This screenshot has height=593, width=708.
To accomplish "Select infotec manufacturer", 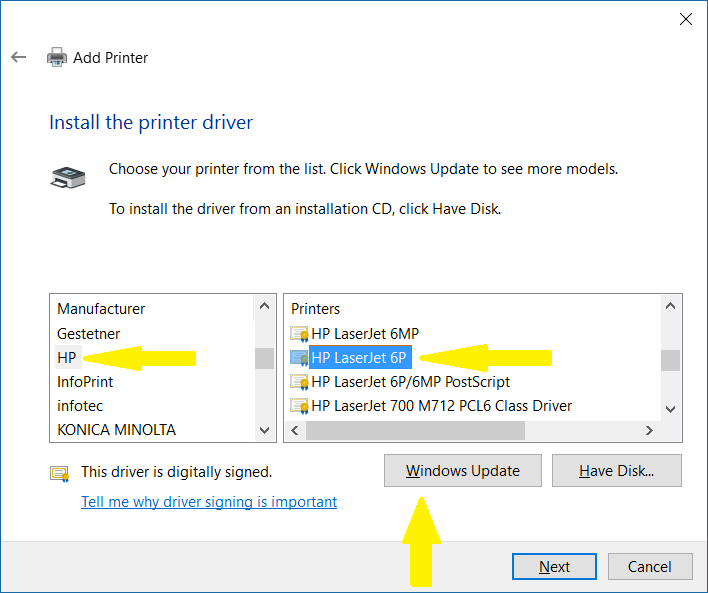I will [80, 406].
